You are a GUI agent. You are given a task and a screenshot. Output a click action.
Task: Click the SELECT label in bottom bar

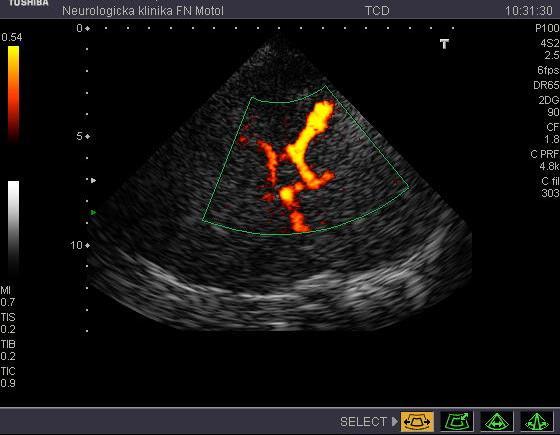[x=363, y=422]
